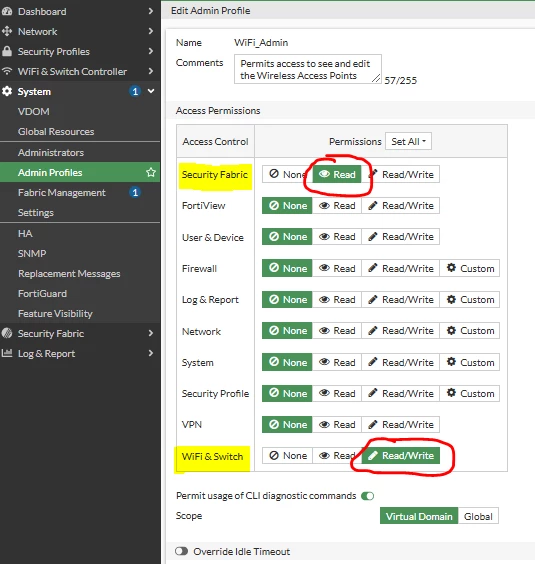Expand the Security Fabric sidebar chevron
Screen dimensions: 535x564
[151, 333]
